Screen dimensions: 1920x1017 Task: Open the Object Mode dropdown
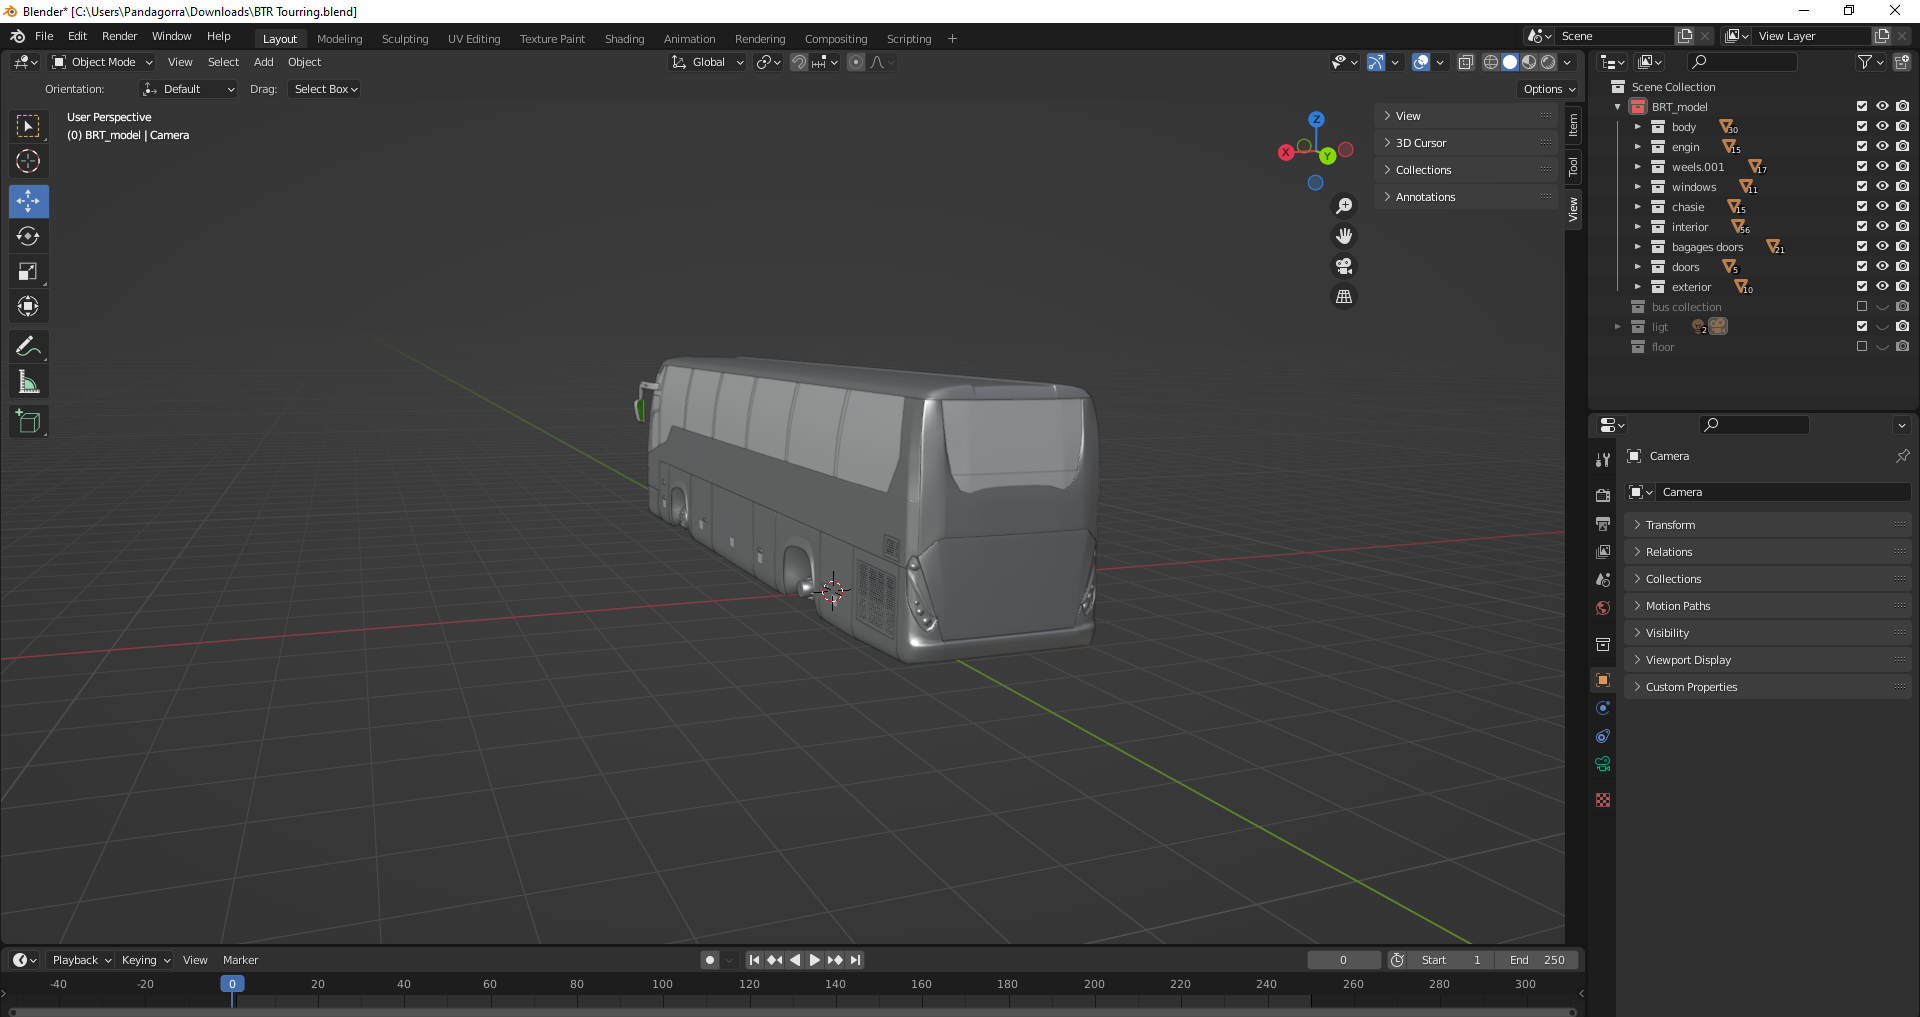(103, 62)
